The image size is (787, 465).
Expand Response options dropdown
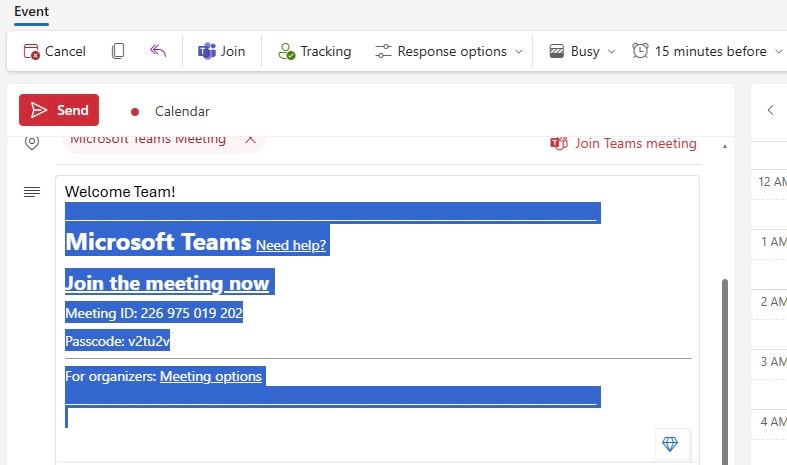449,51
